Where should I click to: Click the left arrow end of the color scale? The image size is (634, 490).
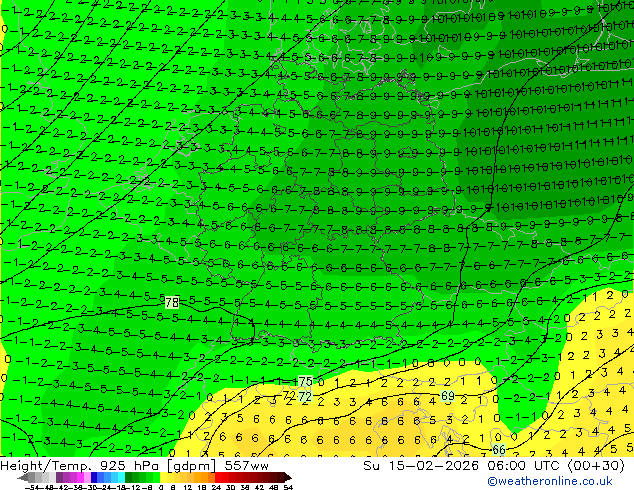(23, 477)
